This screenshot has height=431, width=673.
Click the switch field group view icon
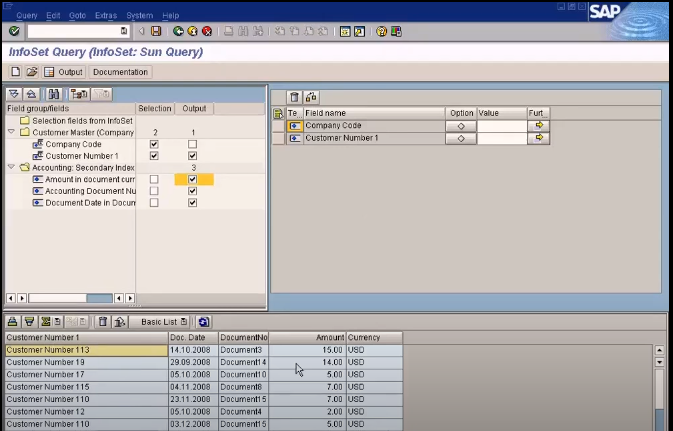[79, 94]
